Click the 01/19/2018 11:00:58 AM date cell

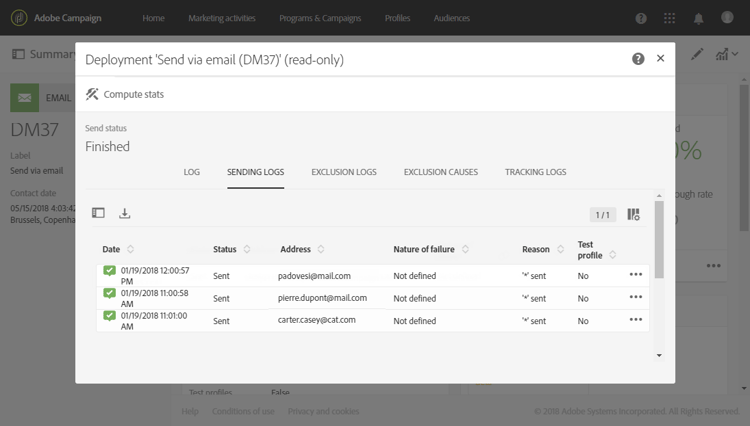(x=154, y=298)
